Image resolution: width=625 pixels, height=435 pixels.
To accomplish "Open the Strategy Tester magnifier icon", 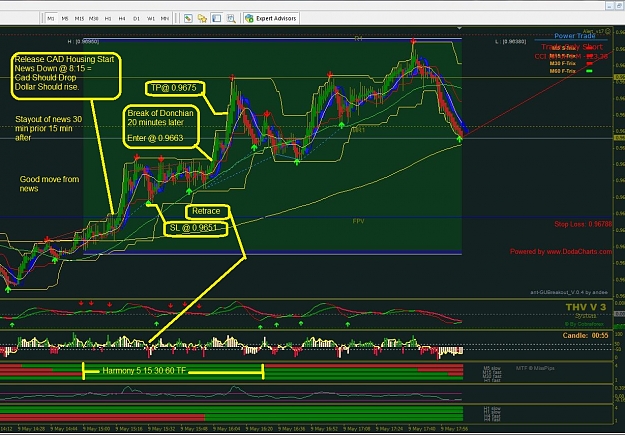I will pos(231,18).
